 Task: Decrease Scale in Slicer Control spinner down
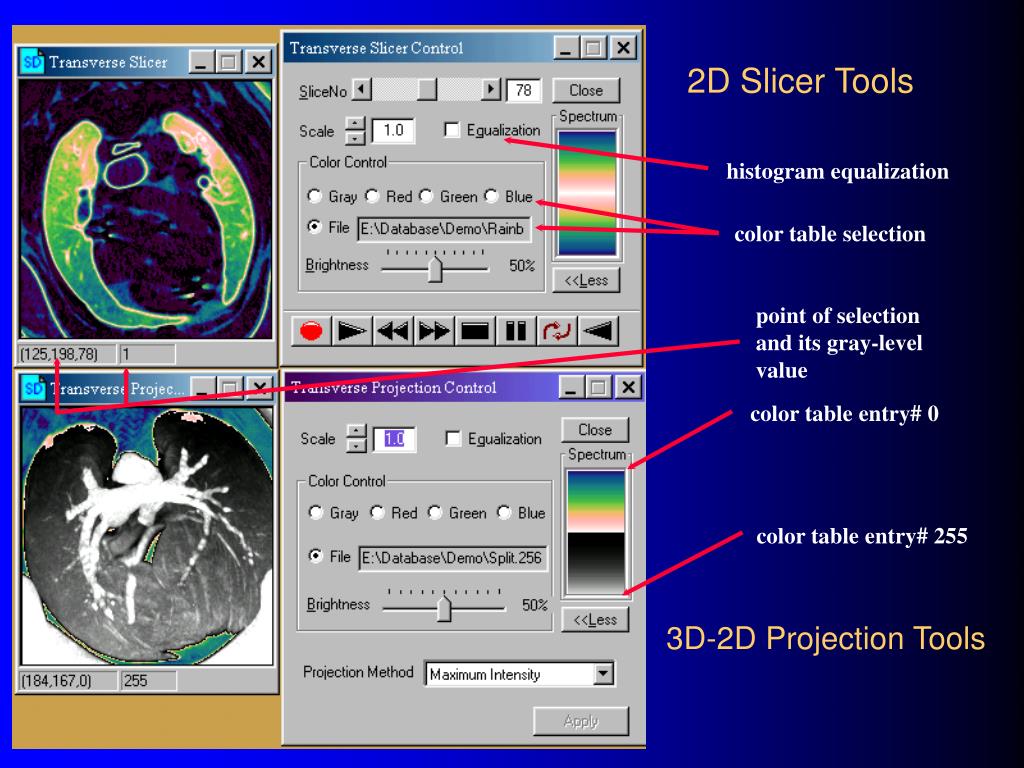(355, 138)
